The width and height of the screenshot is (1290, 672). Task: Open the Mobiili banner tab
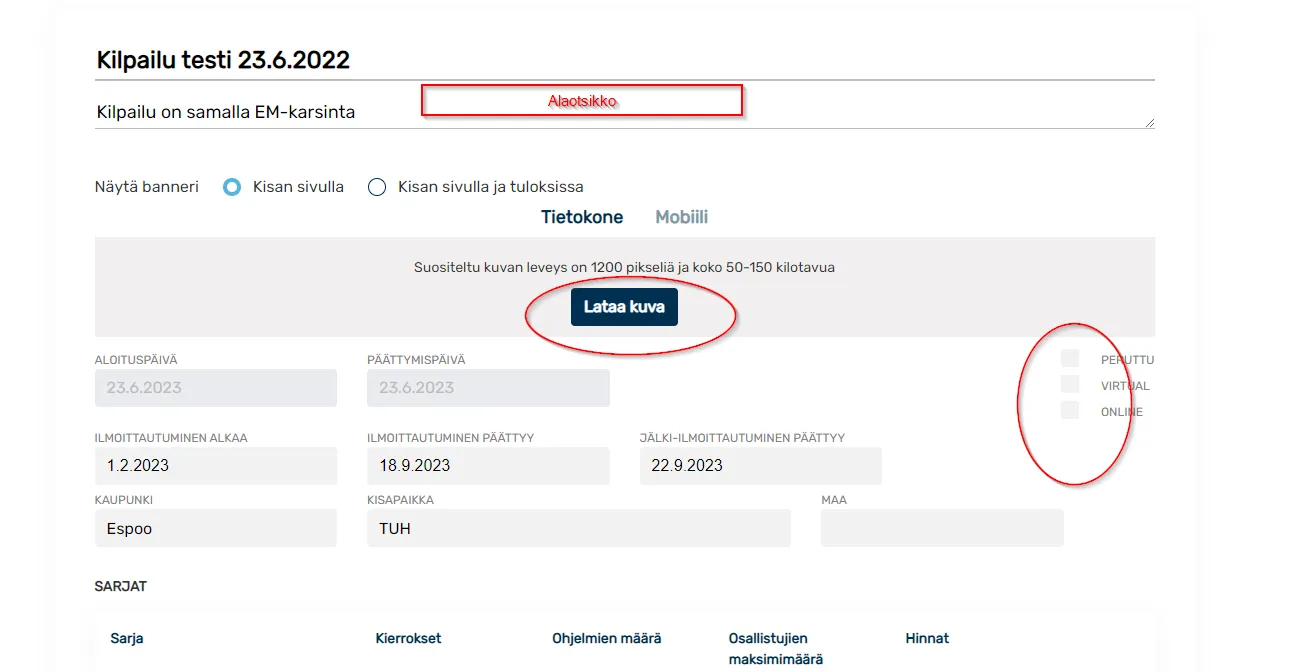tap(682, 217)
